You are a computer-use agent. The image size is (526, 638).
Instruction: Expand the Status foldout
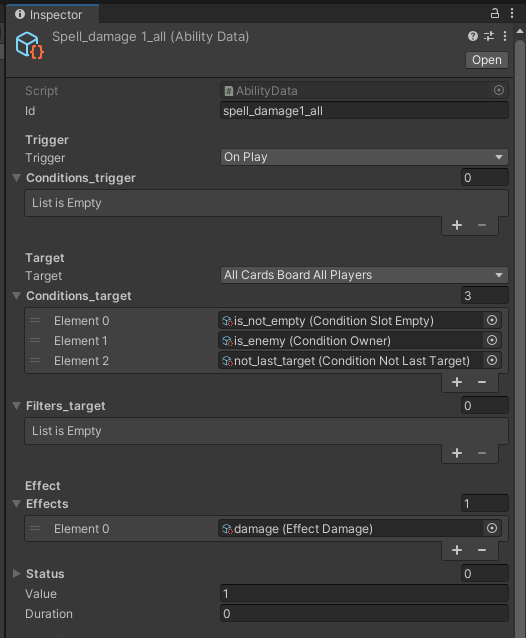click(x=17, y=574)
